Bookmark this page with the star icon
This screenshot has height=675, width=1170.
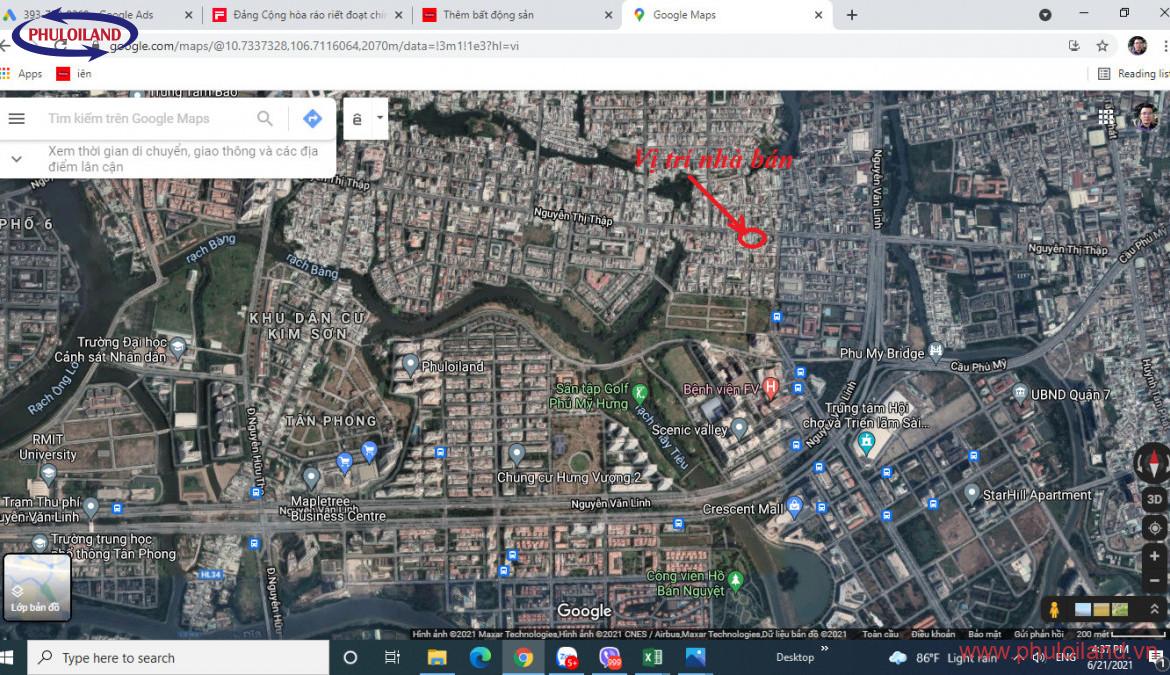tap(1102, 46)
